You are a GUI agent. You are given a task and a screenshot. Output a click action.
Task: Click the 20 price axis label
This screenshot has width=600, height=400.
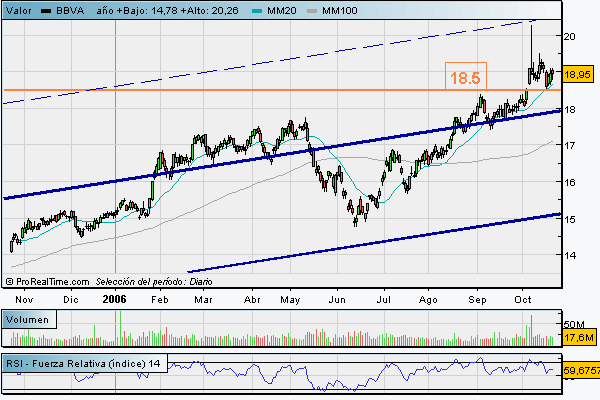click(569, 36)
